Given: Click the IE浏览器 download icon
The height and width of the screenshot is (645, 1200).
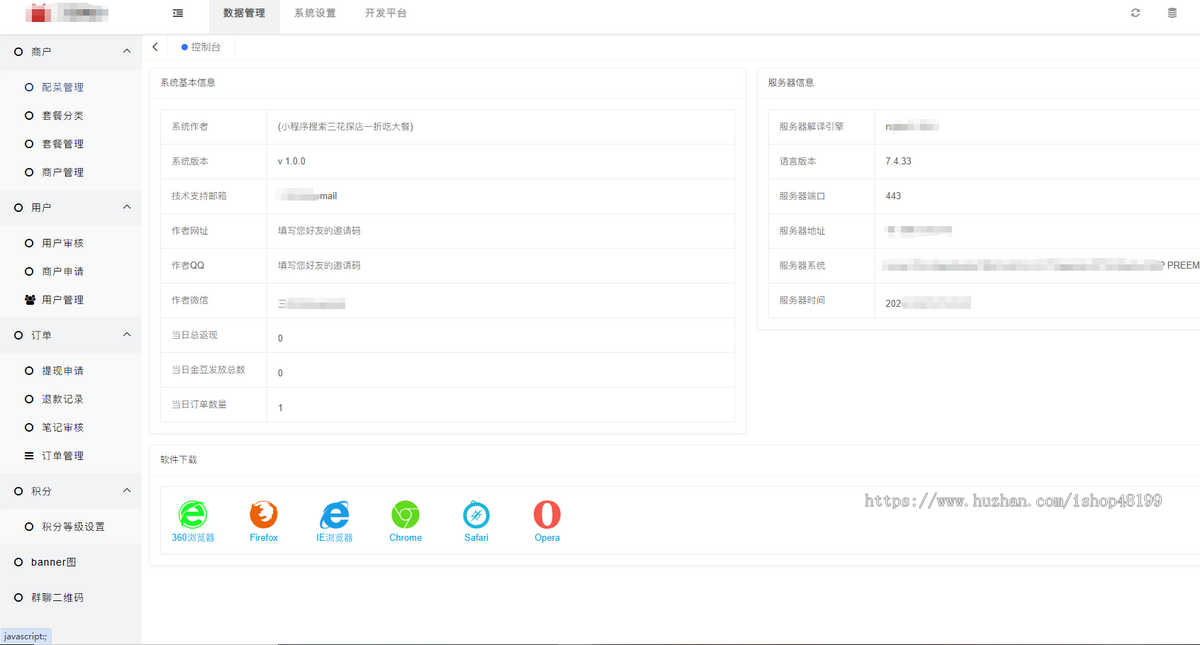Looking at the screenshot, I should coord(334,514).
